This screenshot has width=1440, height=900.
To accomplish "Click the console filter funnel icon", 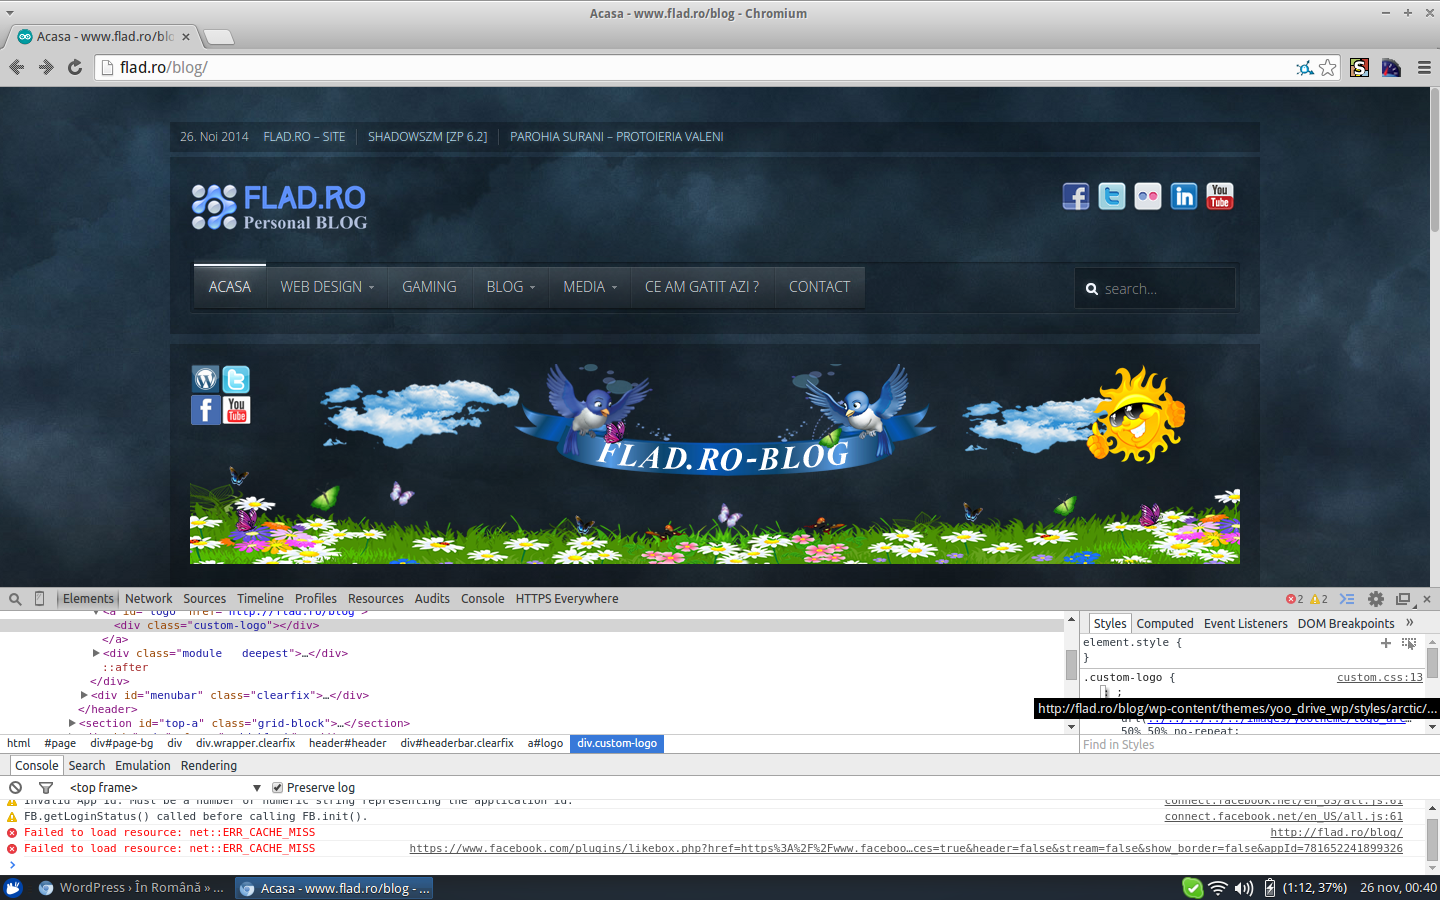I will (45, 788).
